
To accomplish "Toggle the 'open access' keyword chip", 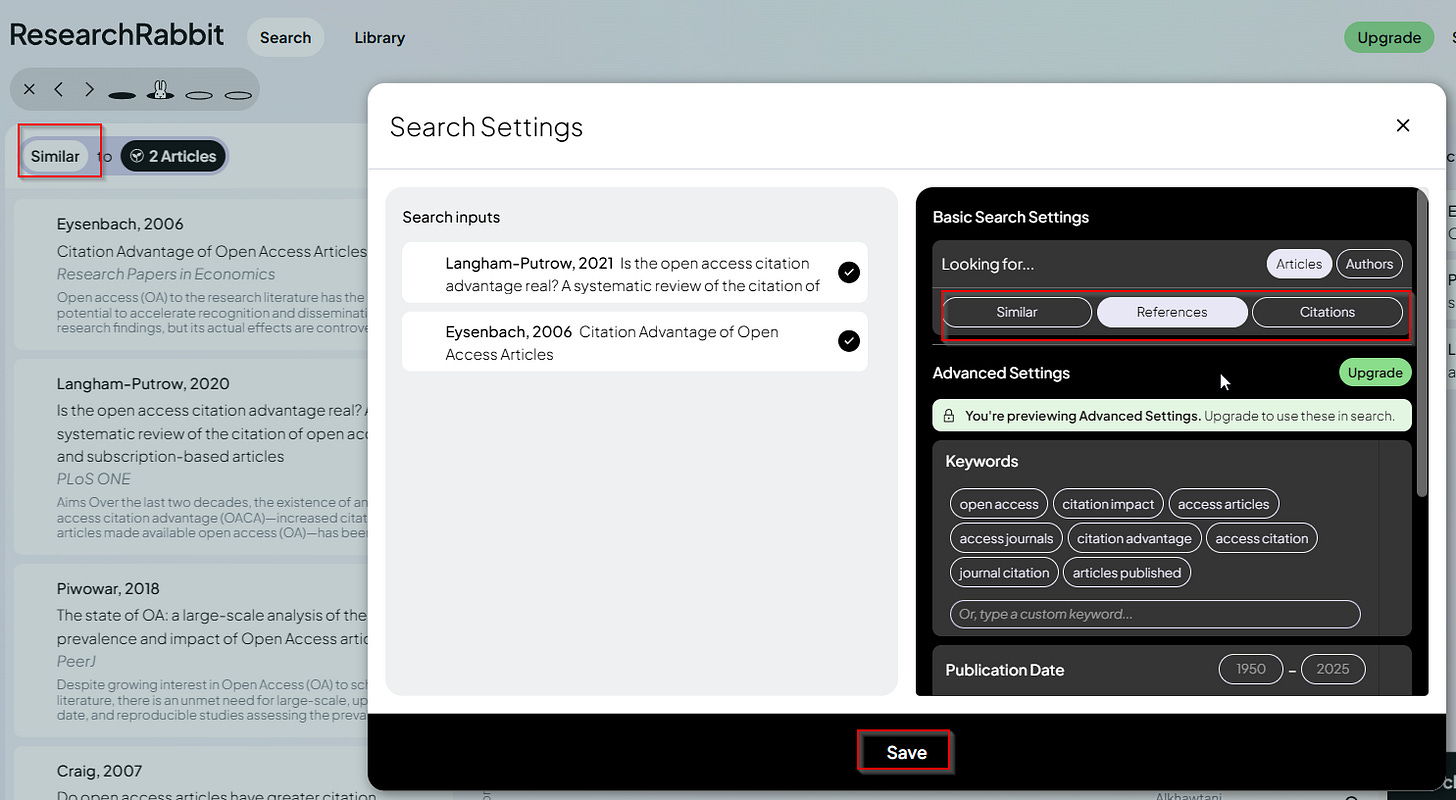I will click(999, 504).
